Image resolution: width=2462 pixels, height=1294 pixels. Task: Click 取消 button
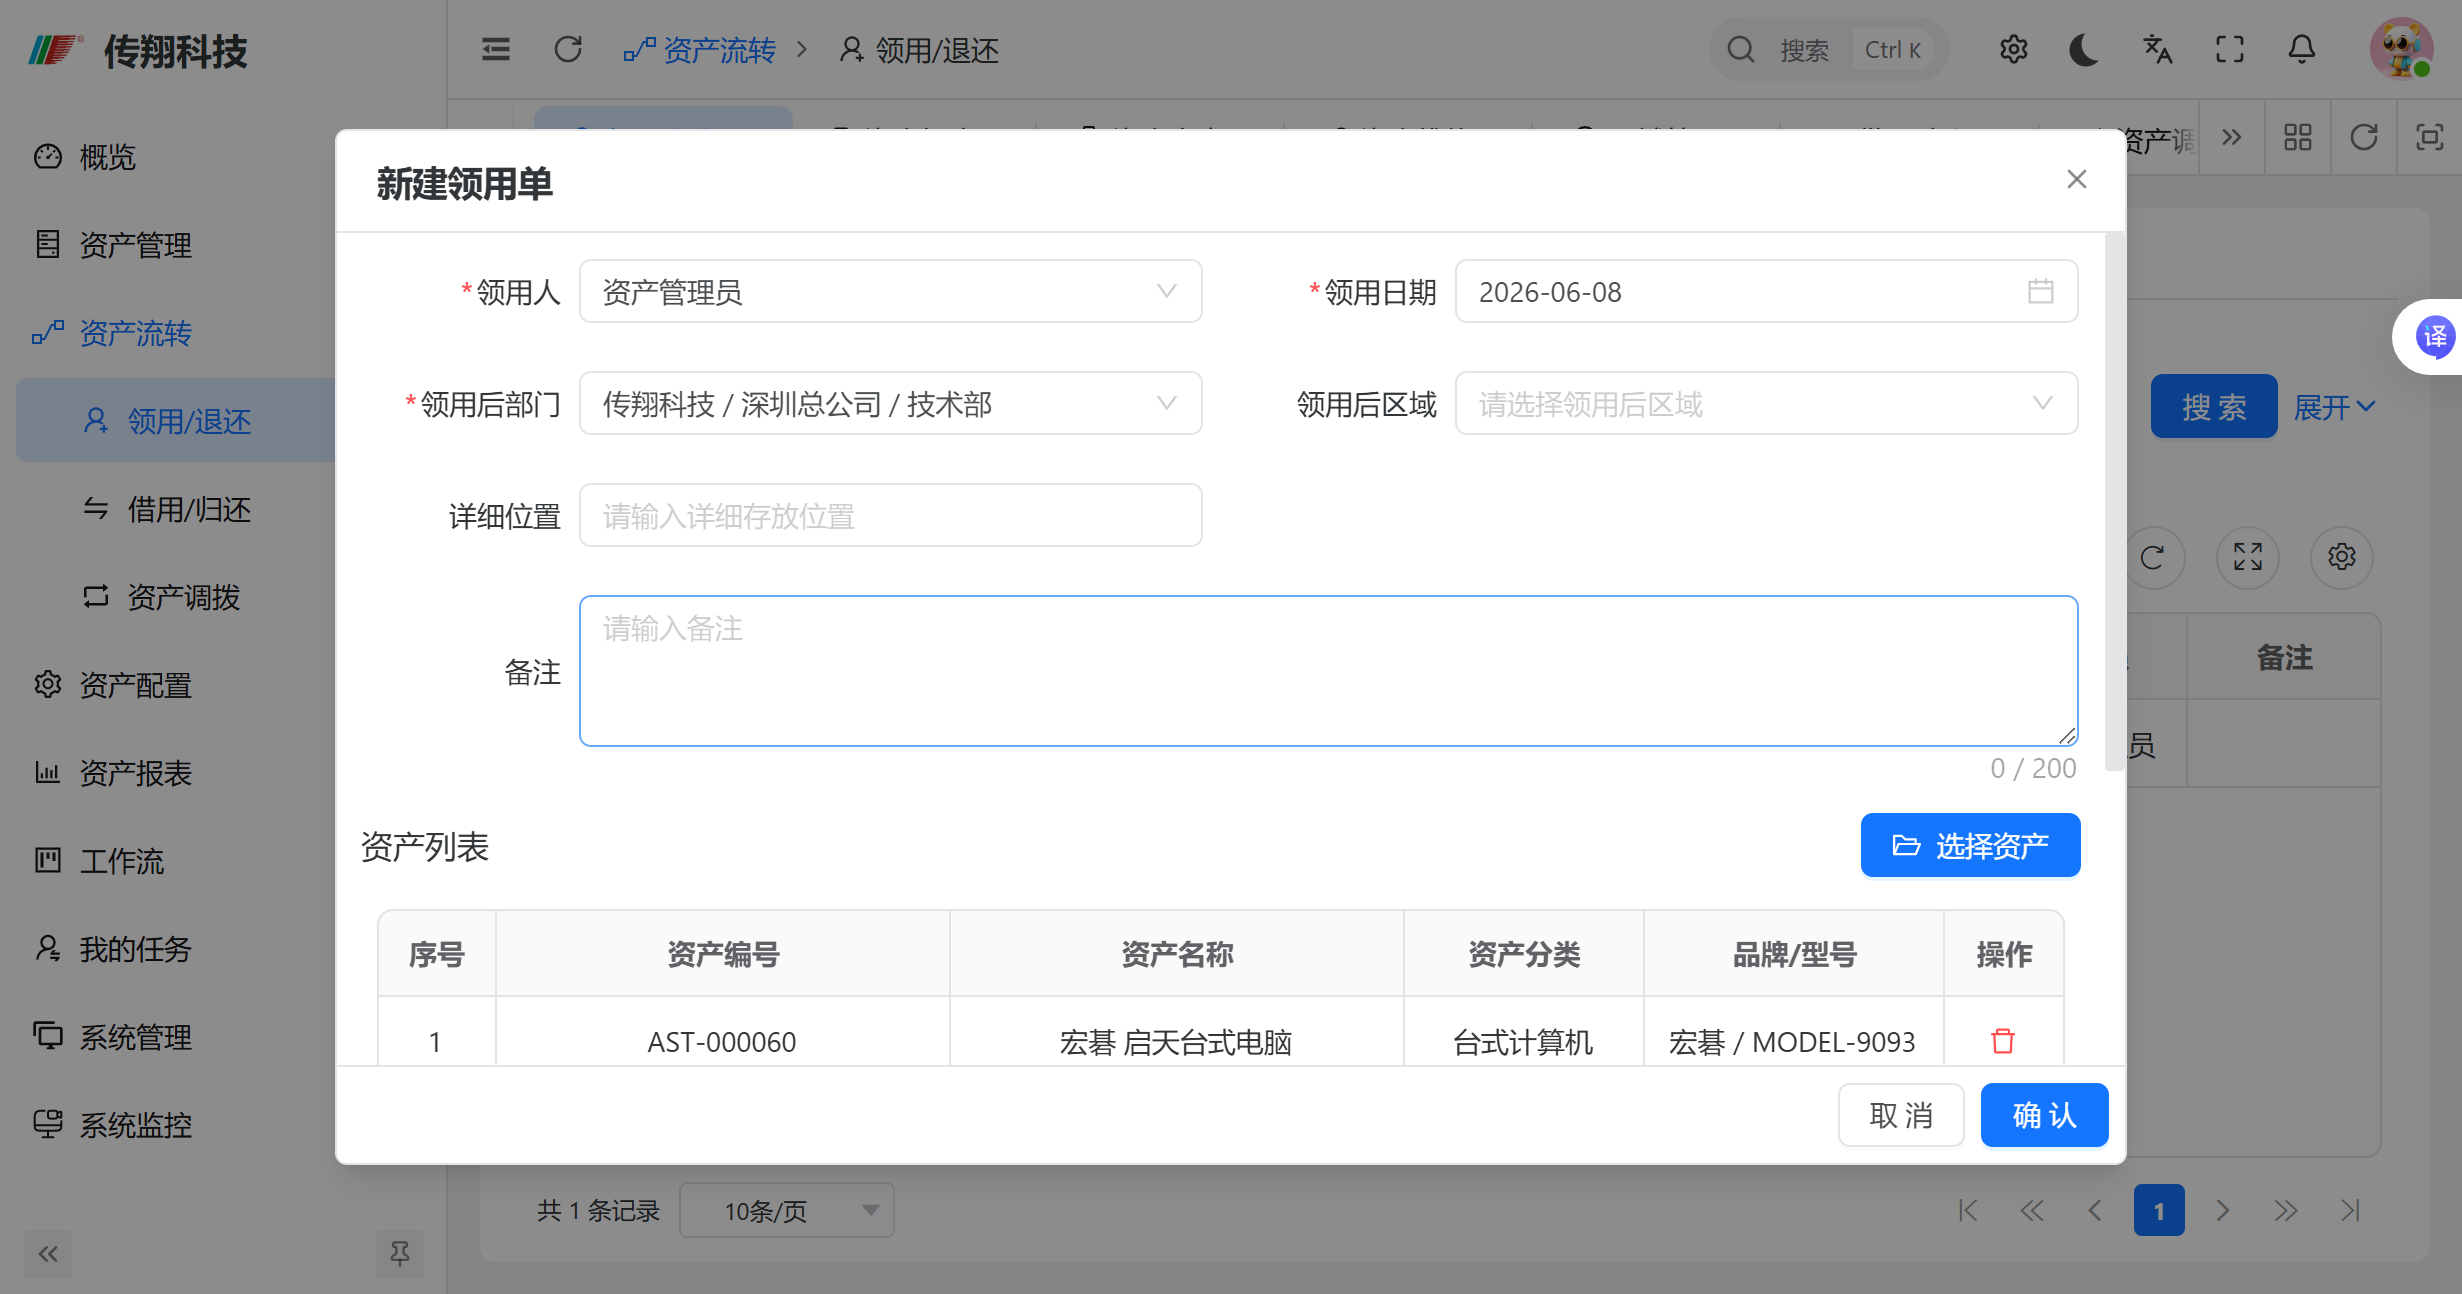(1901, 1115)
